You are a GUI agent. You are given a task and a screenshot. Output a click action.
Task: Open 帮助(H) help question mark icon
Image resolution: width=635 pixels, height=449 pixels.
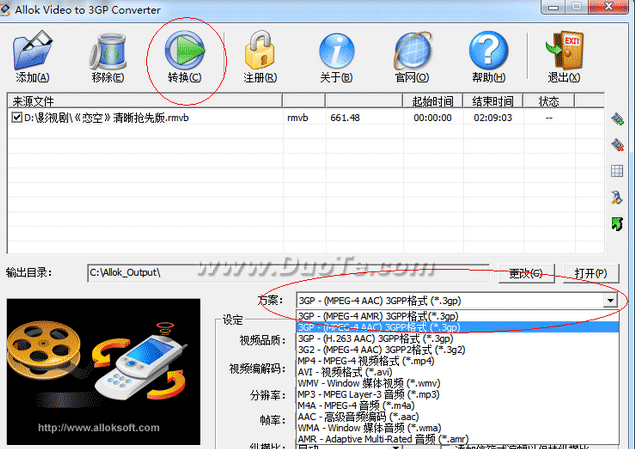point(488,51)
